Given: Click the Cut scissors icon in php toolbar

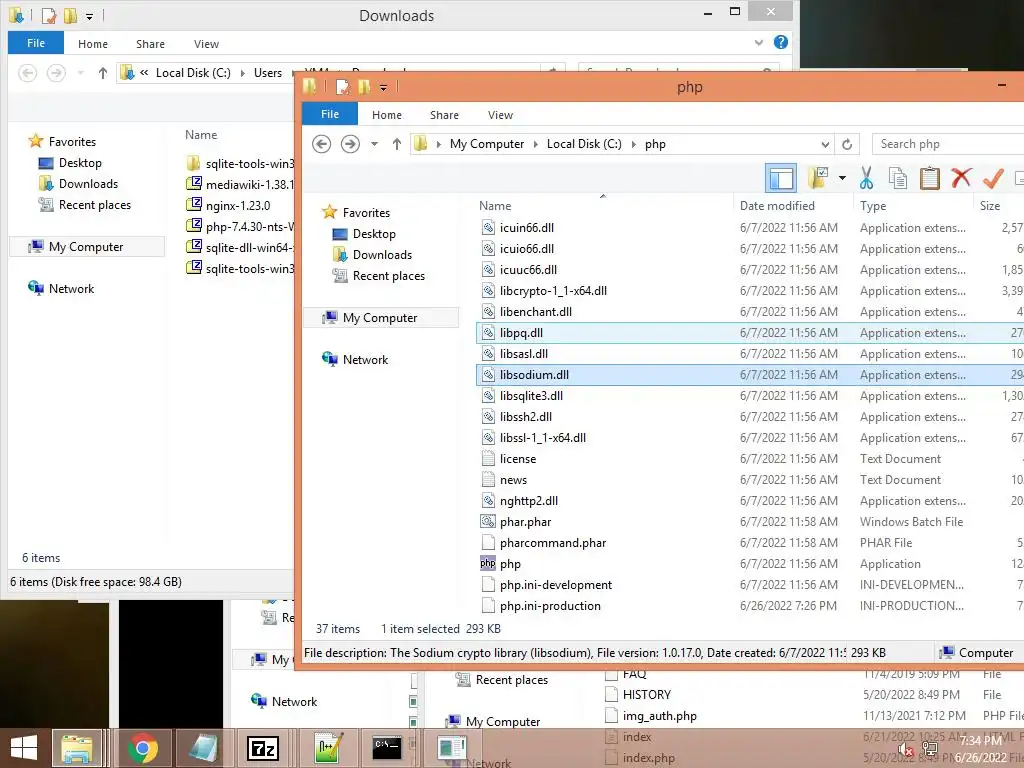Looking at the screenshot, I should click(x=866, y=178).
